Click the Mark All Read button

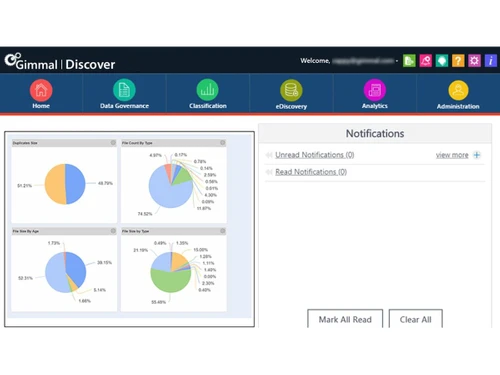pos(345,319)
